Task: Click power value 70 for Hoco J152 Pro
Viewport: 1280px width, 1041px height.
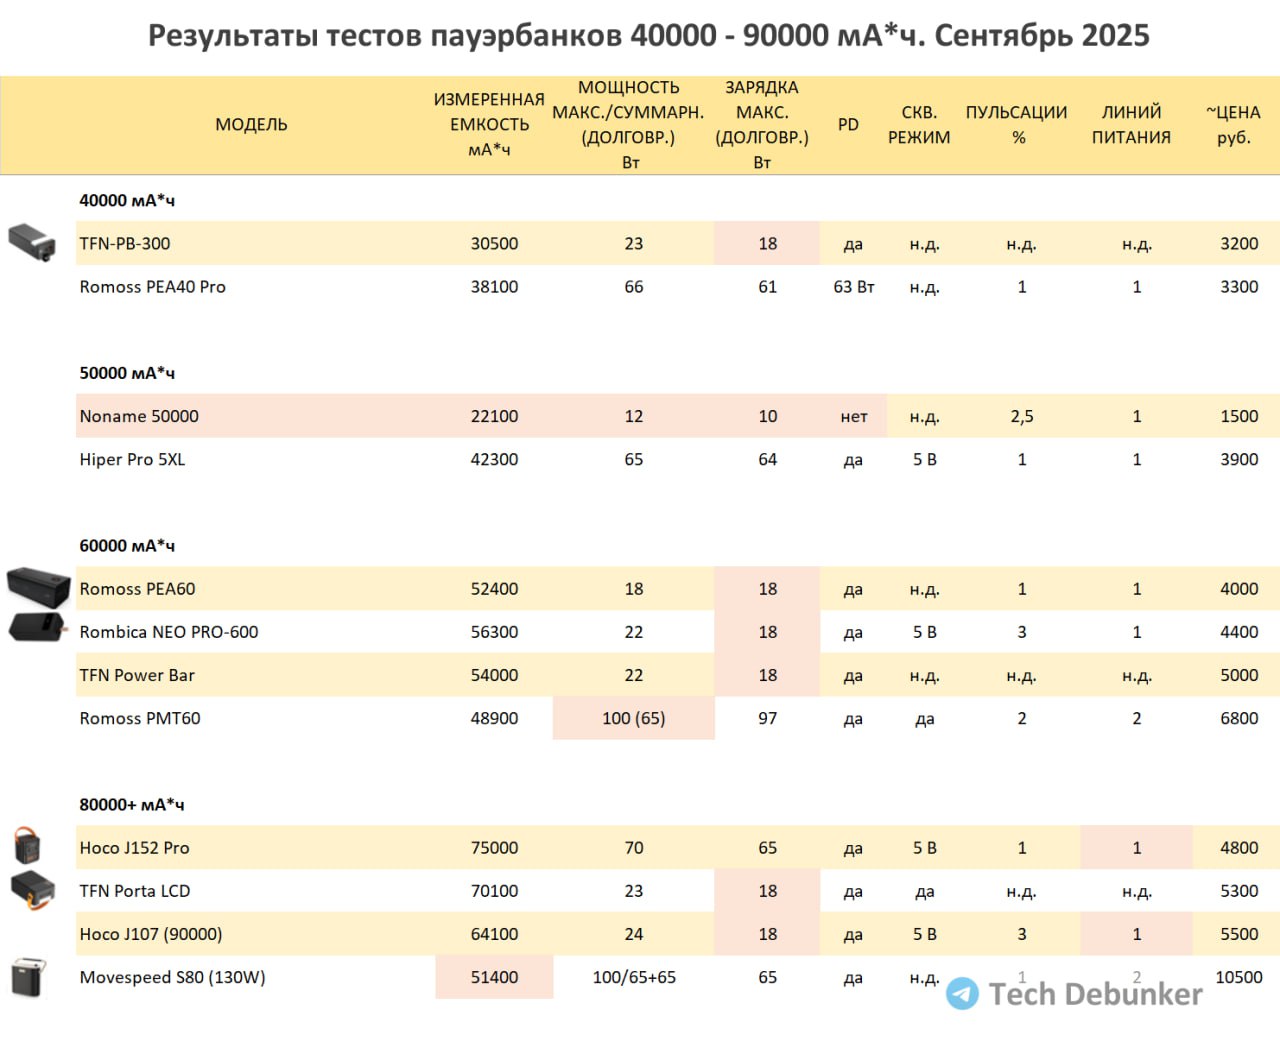Action: pyautogui.click(x=634, y=848)
